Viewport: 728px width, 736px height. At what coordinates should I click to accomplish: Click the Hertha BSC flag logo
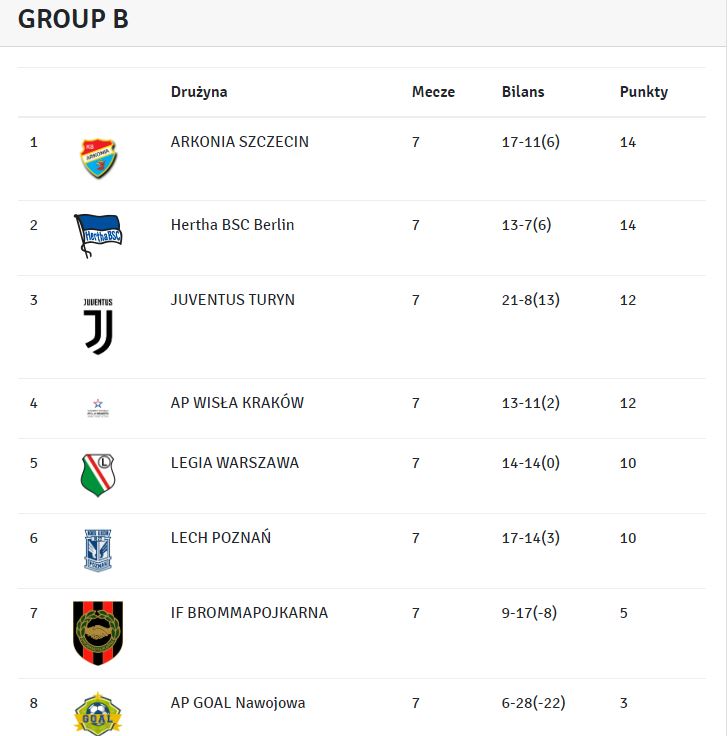[x=98, y=236]
